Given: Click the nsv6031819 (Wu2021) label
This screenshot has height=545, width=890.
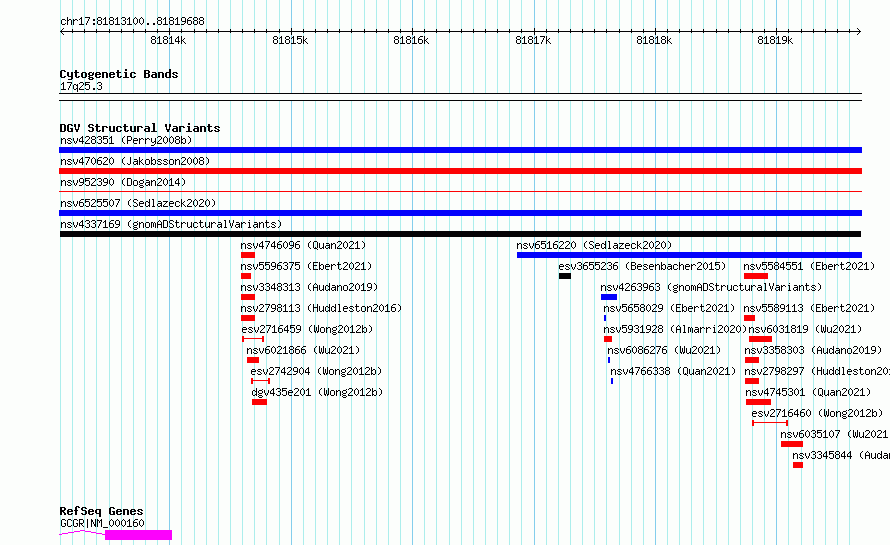Looking at the screenshot, I should pyautogui.click(x=805, y=329).
